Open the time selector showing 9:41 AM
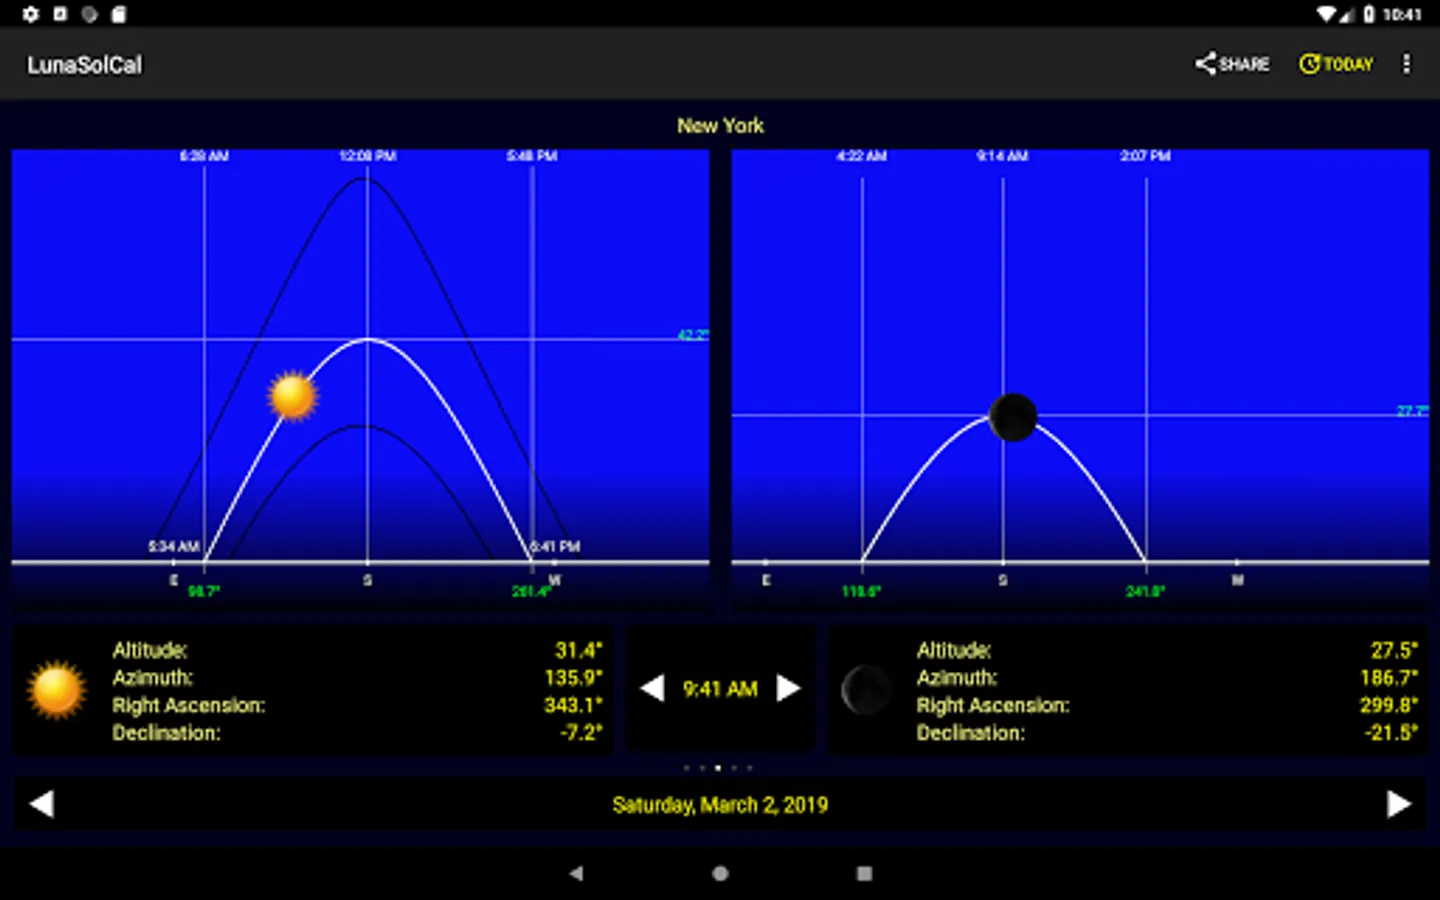 [x=720, y=689]
